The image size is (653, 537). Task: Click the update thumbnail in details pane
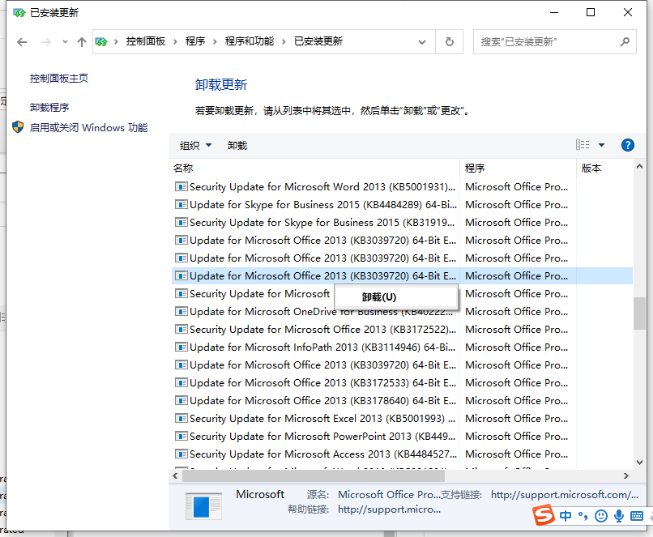tap(203, 506)
